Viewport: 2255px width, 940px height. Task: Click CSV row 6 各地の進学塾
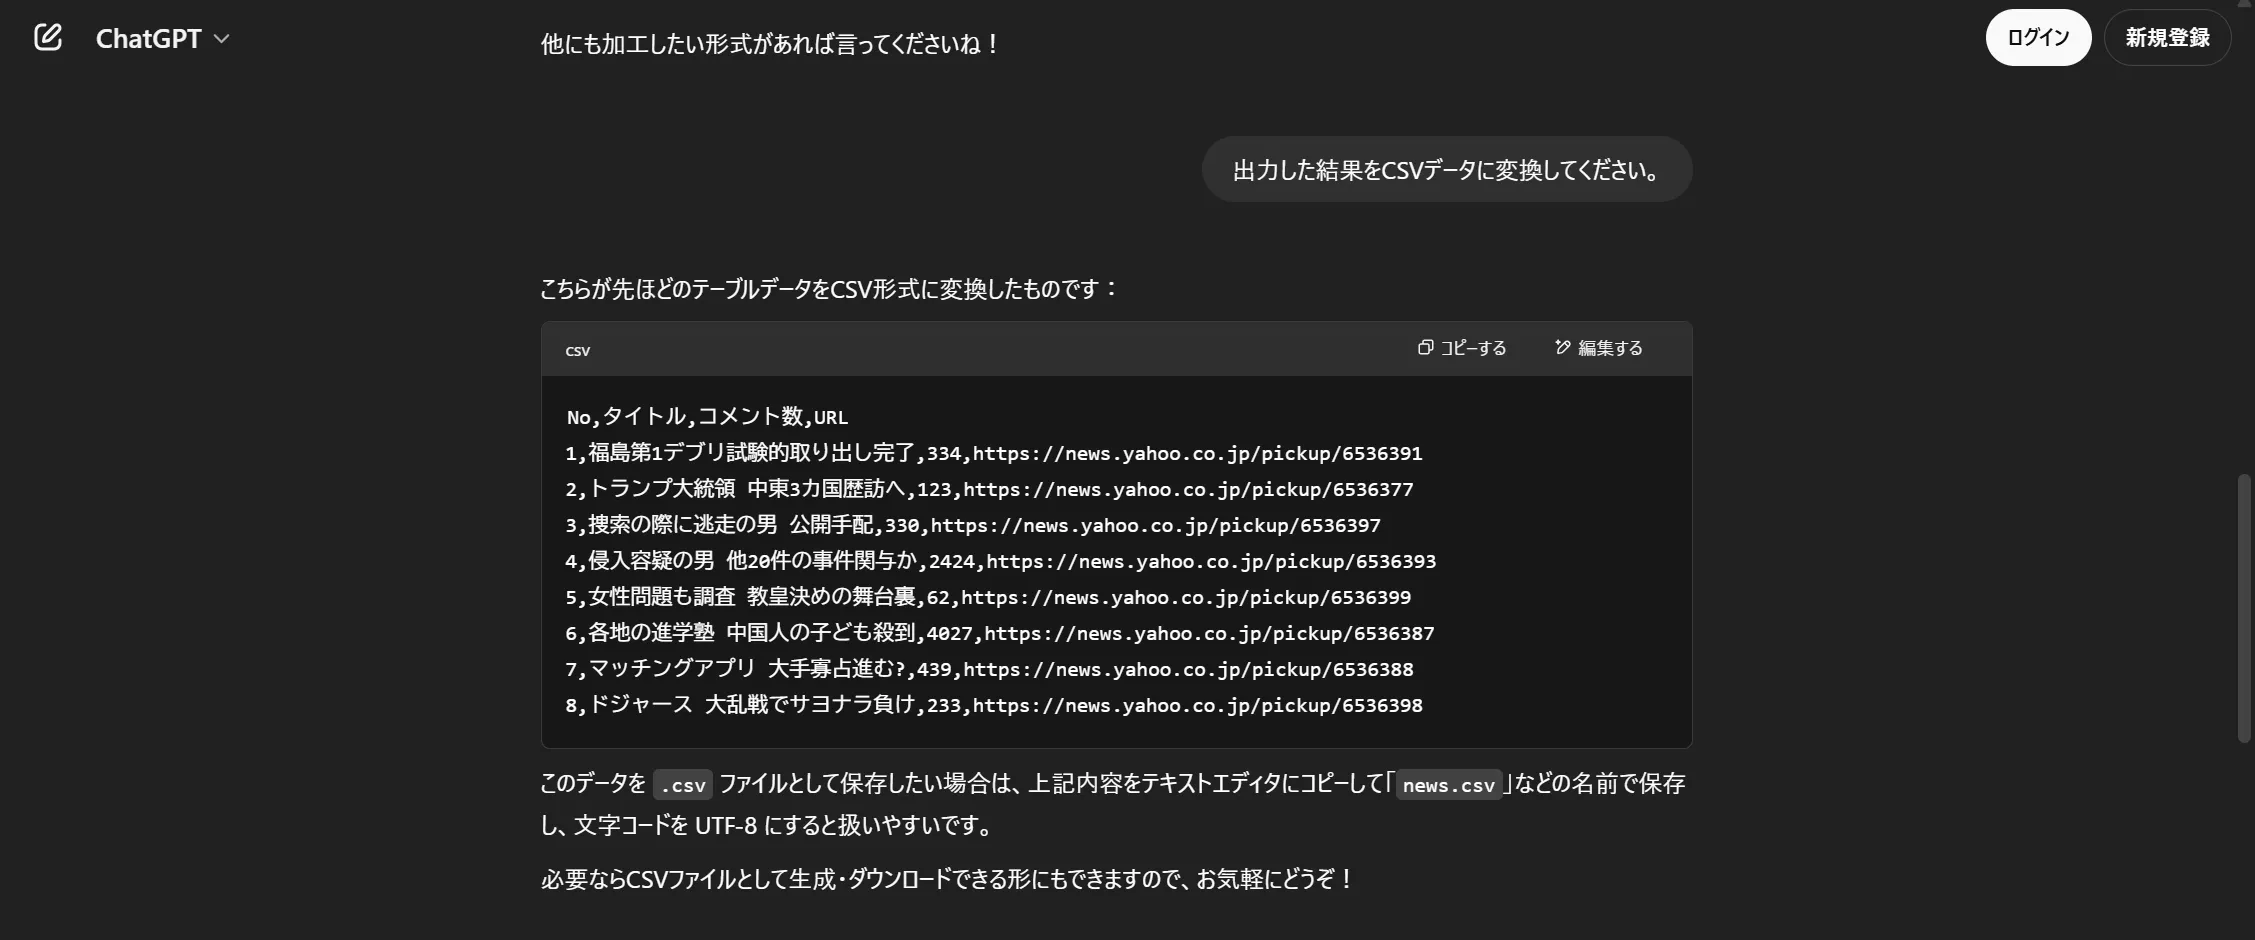click(999, 633)
